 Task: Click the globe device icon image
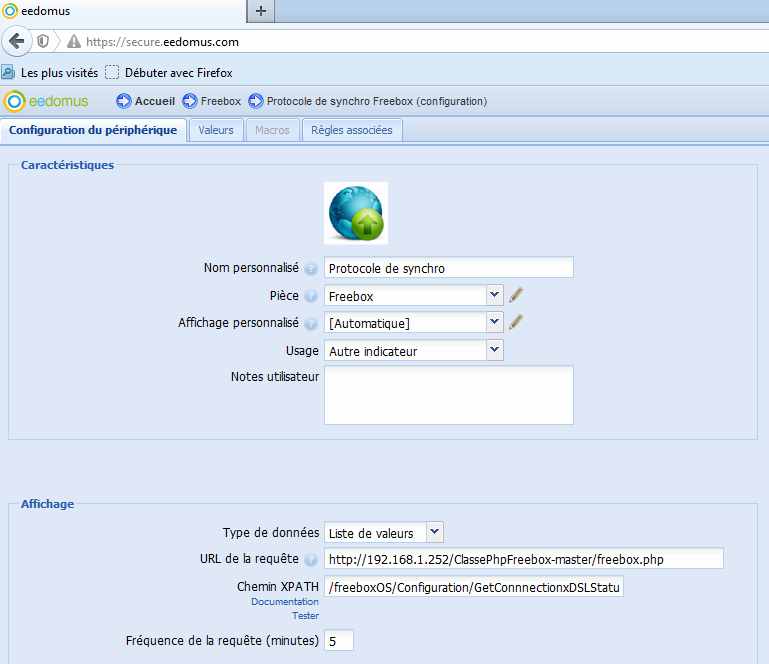click(x=356, y=213)
